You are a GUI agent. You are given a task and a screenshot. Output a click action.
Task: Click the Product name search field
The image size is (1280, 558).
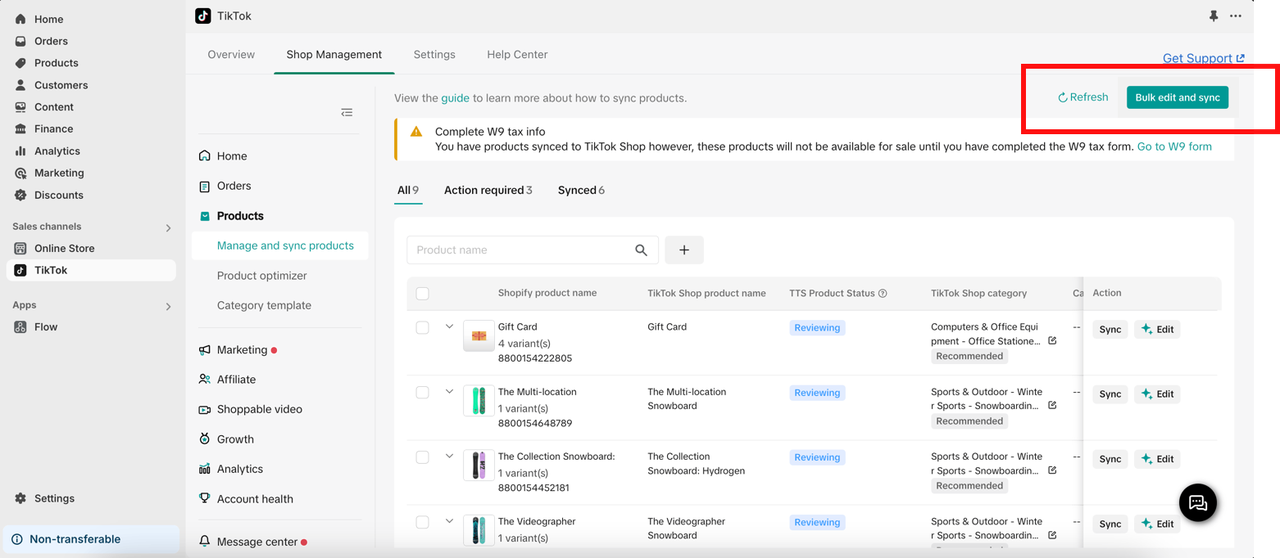tap(520, 250)
